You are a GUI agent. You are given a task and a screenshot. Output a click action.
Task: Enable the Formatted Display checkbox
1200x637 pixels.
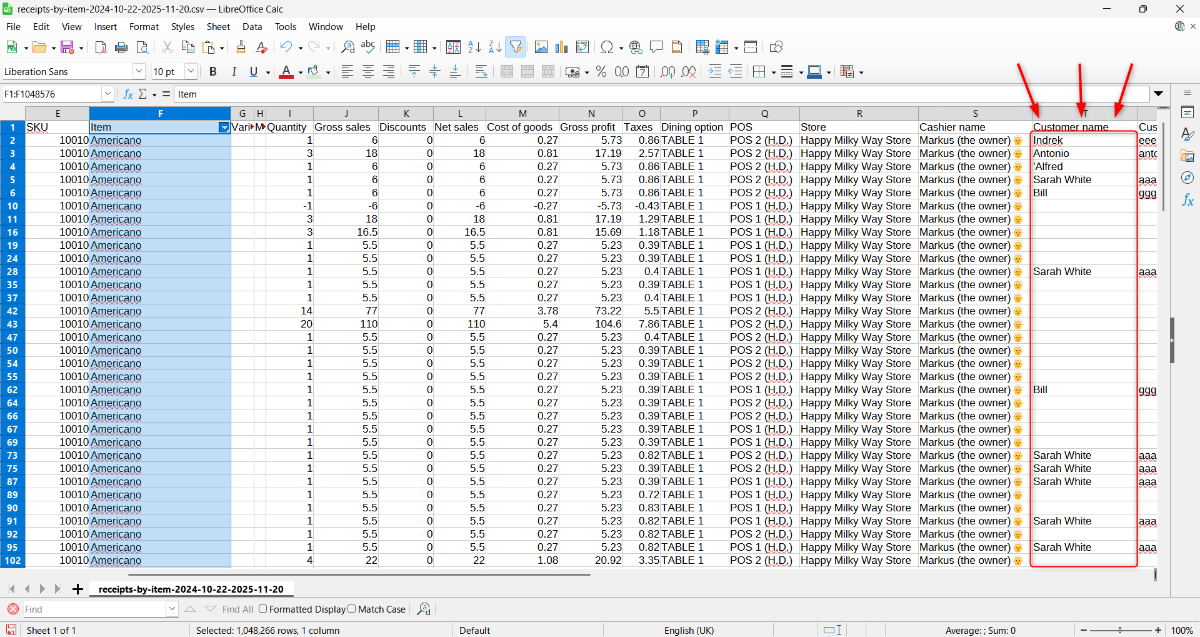[x=264, y=609]
